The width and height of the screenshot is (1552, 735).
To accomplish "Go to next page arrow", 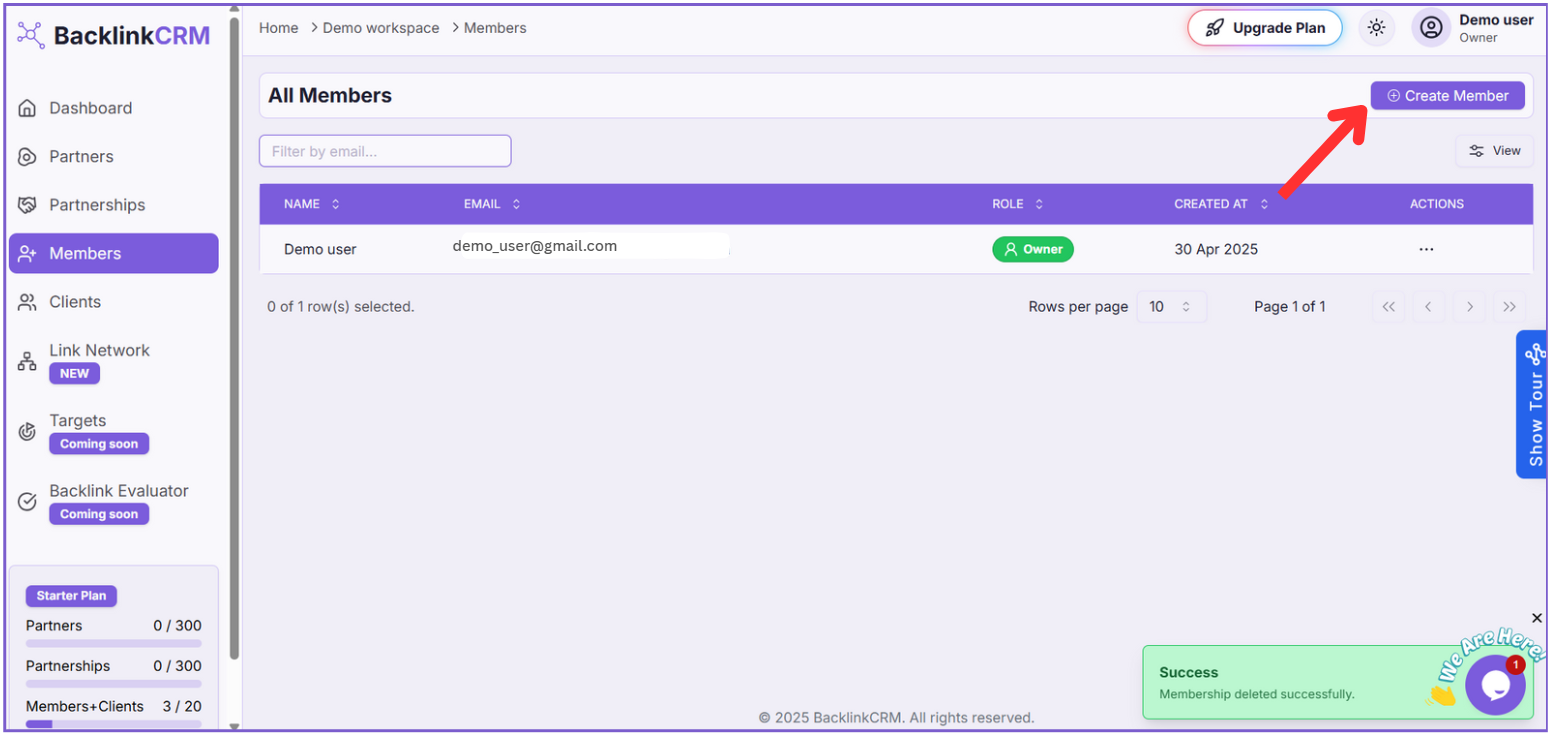I will [x=1469, y=307].
